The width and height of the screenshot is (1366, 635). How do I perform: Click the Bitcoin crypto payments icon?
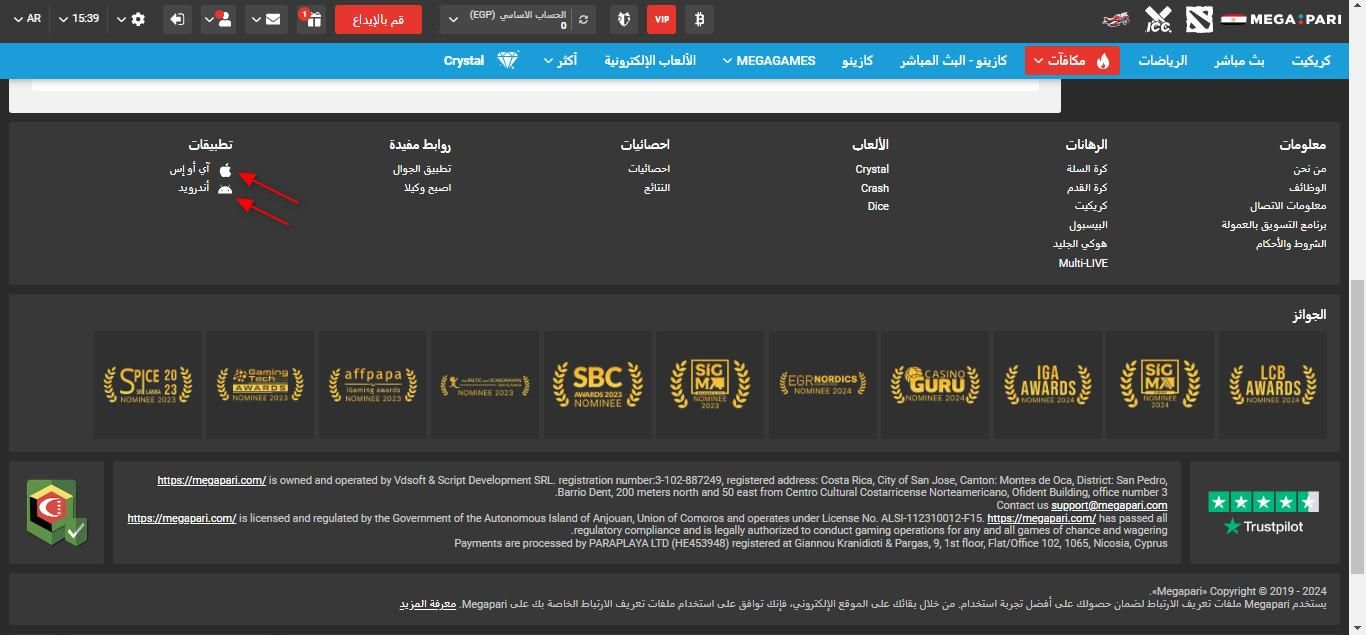click(x=699, y=19)
